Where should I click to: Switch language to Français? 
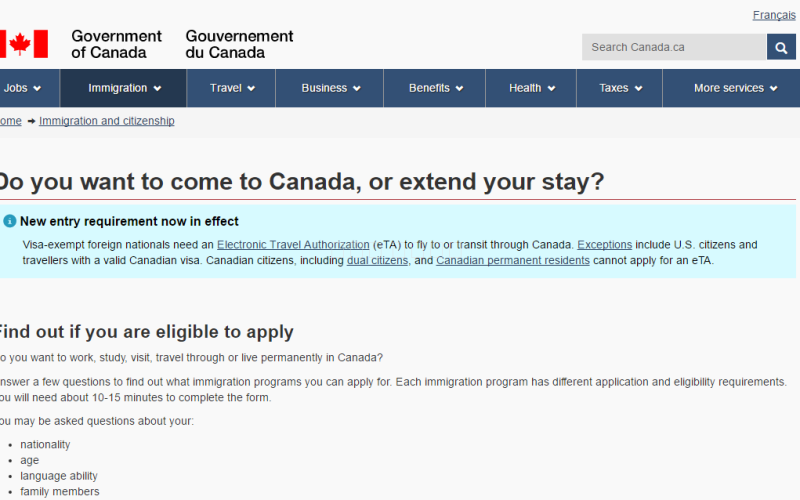point(774,15)
